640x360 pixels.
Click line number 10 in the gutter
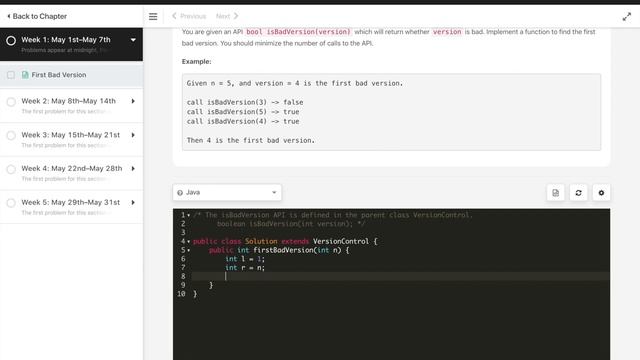(182, 294)
